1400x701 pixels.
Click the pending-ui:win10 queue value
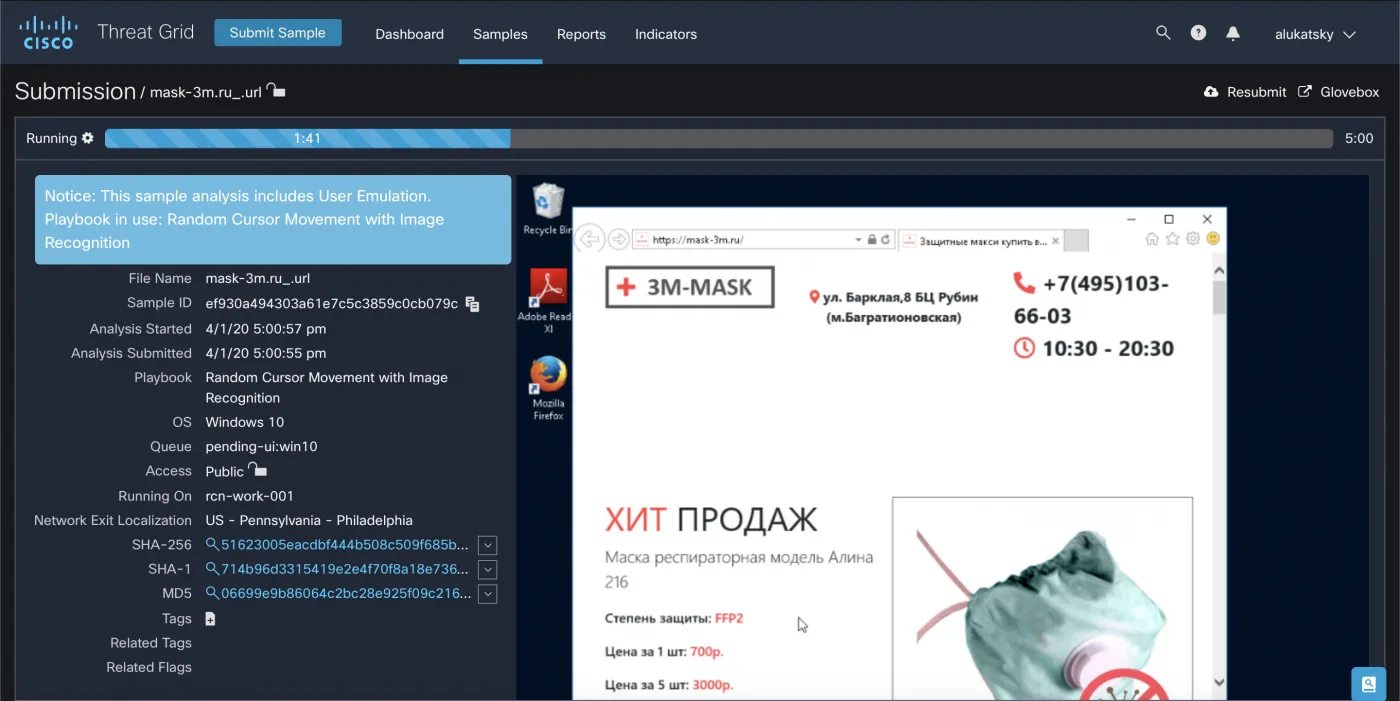(261, 447)
